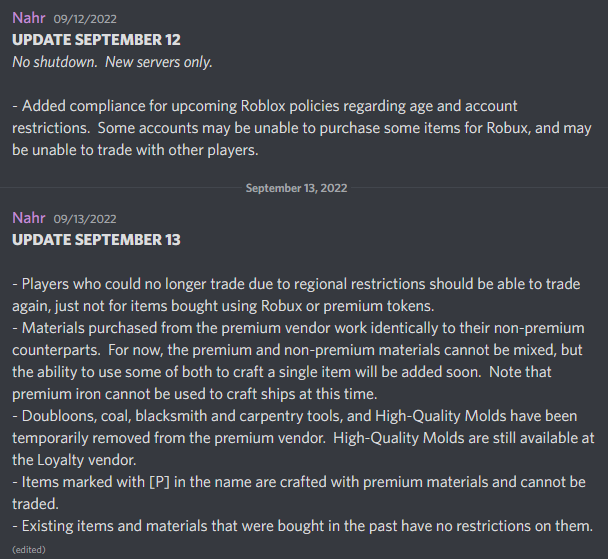
Task: Click the 'premium iron cannot be used' line
Action: tap(195, 394)
